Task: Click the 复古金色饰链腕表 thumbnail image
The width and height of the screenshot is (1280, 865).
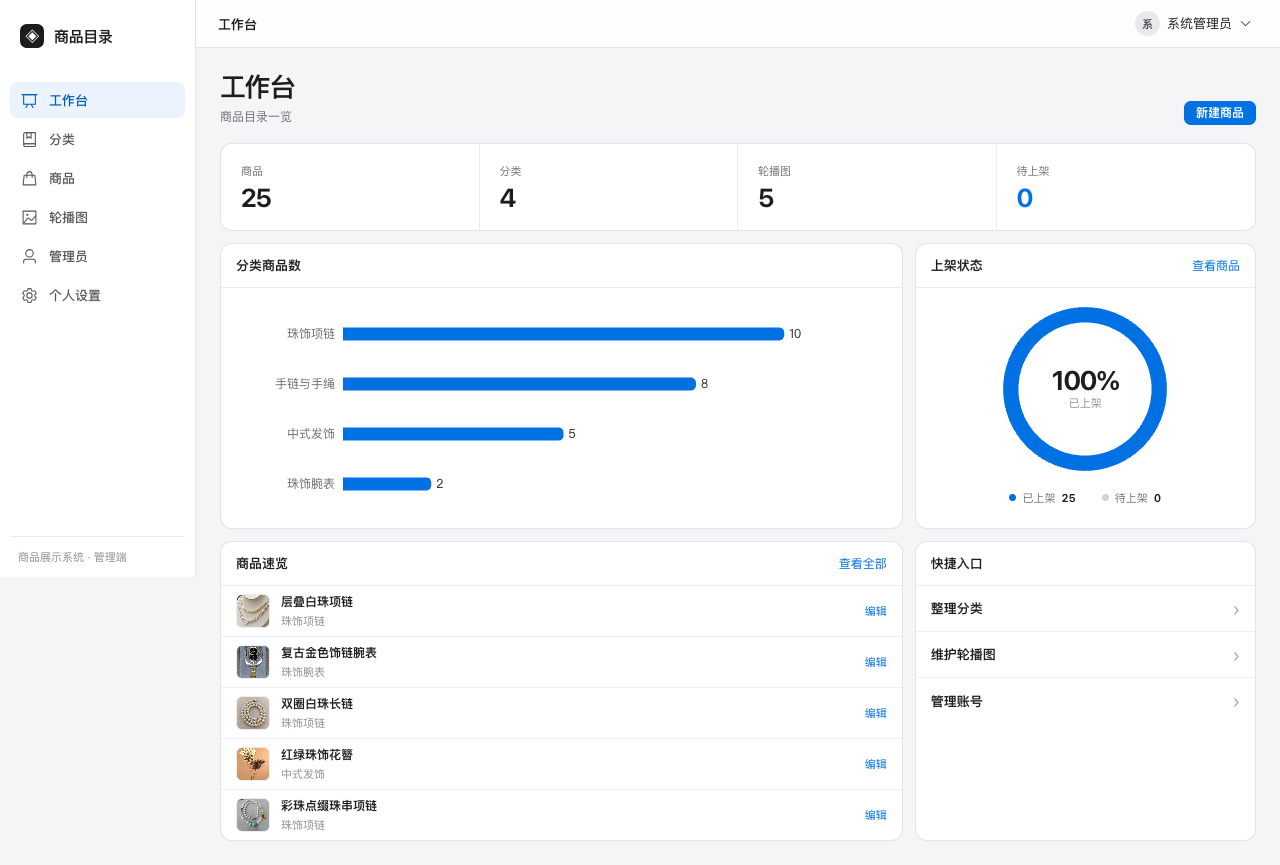Action: [x=253, y=662]
